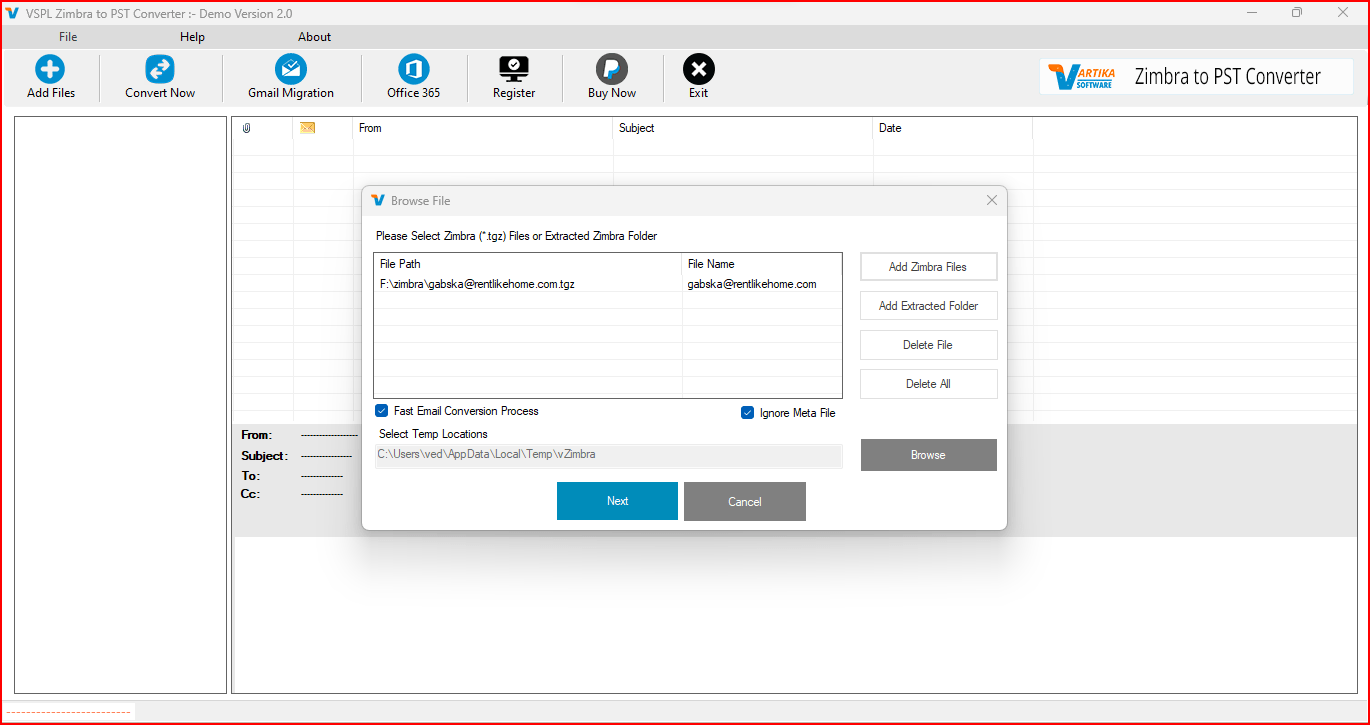Click the Browse File dialog logo icon
Viewport: 1370px width, 725px height.
point(378,201)
